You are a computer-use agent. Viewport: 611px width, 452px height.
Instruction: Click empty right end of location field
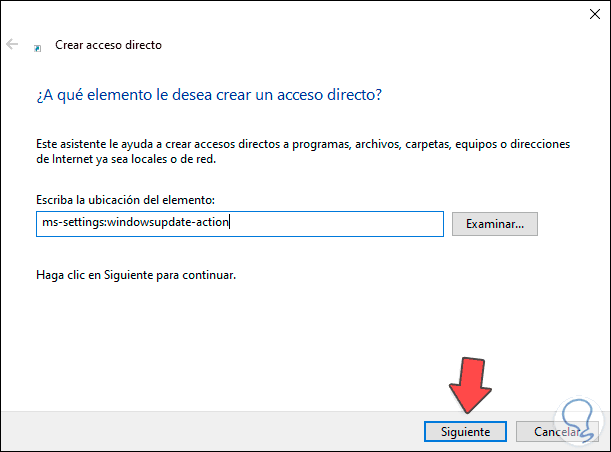(380, 223)
